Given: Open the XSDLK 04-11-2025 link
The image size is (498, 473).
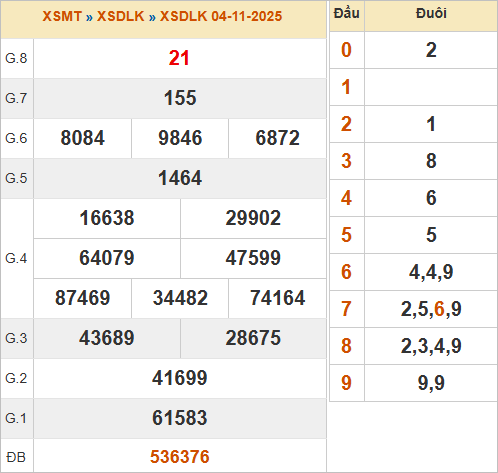Looking at the screenshot, I should [221, 16].
